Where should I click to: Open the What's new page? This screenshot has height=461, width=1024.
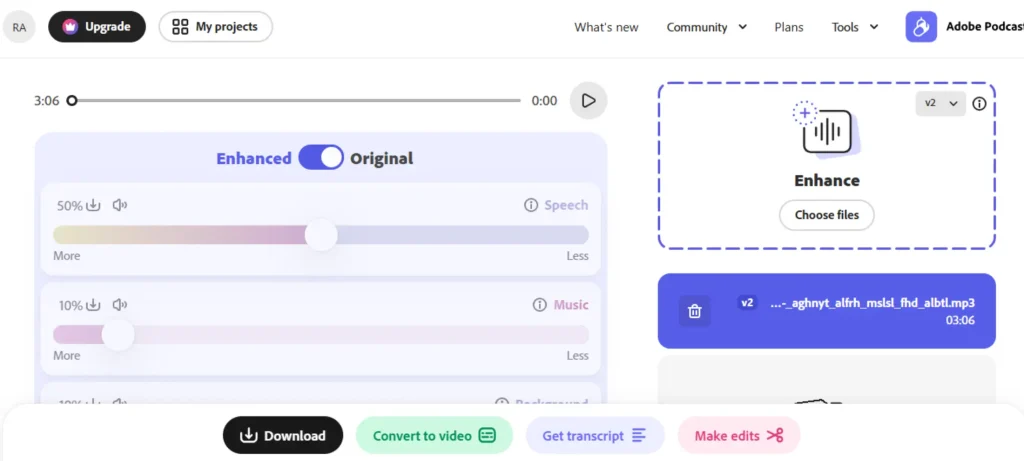pyautogui.click(x=606, y=27)
